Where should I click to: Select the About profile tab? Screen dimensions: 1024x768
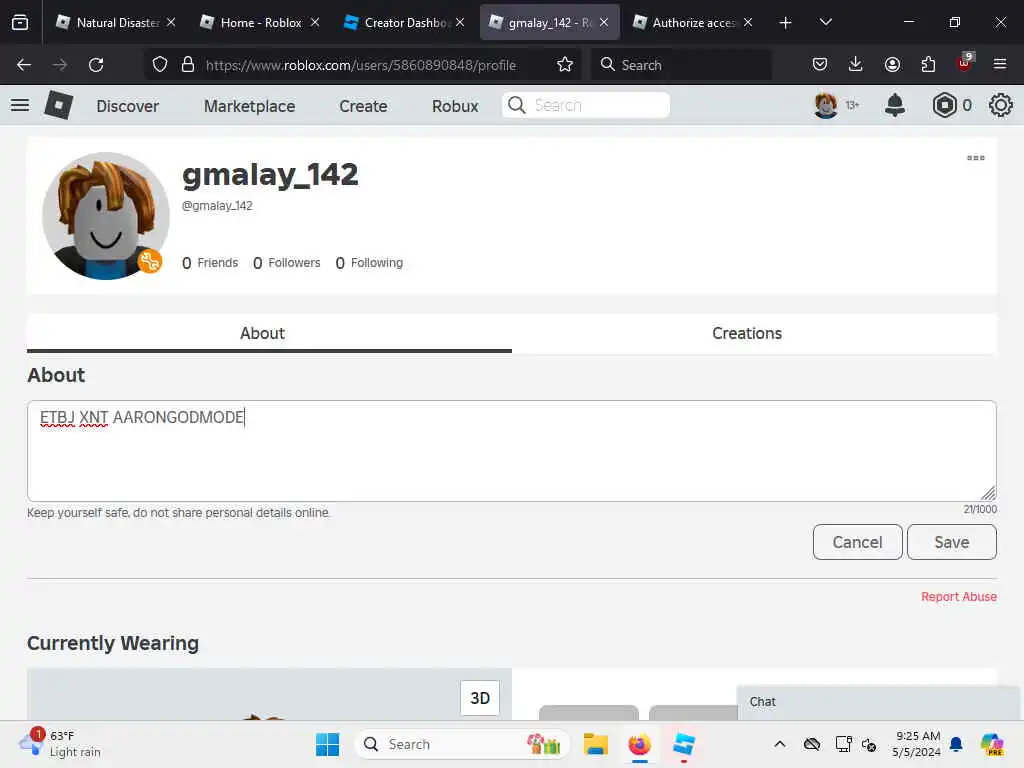click(269, 333)
